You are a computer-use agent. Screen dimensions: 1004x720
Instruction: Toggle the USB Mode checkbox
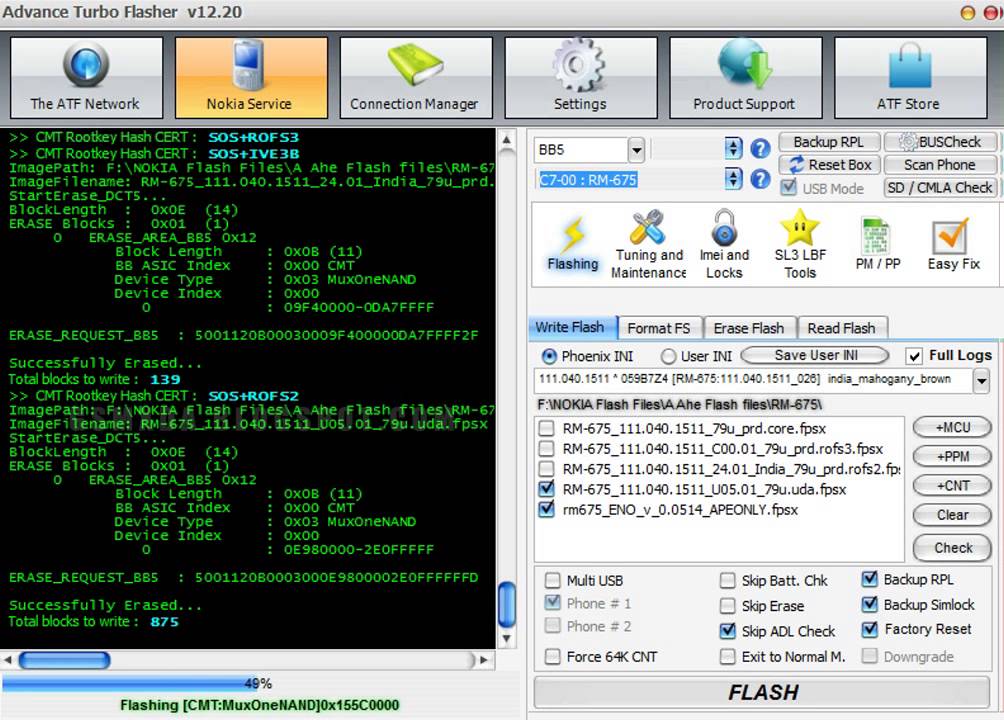point(789,188)
